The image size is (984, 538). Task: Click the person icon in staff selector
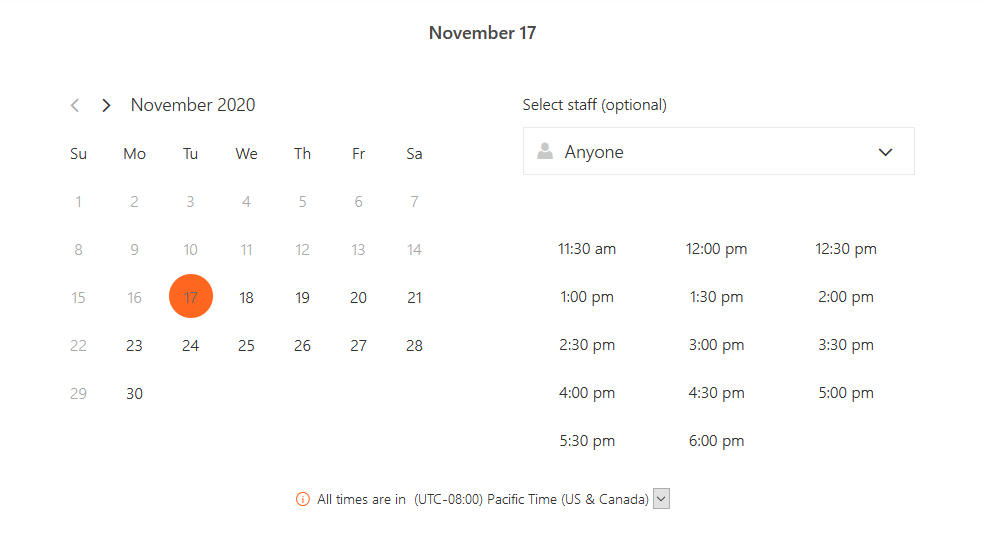pos(545,151)
